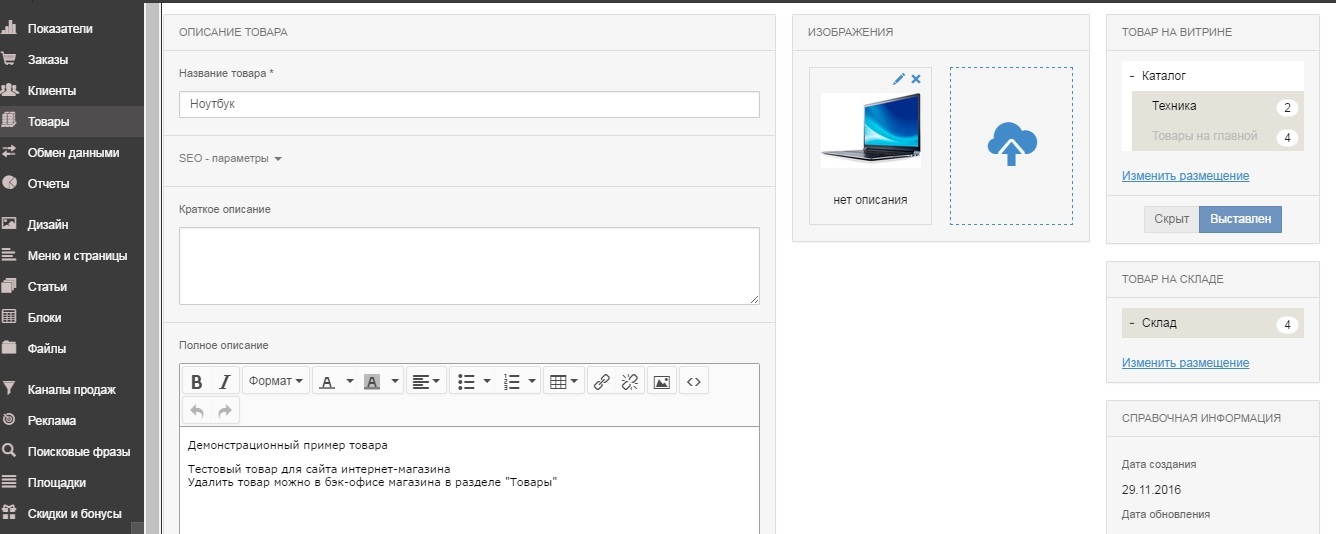Screen dimensions: 1336x534
Task: Click the insert link icon
Action: (x=601, y=381)
